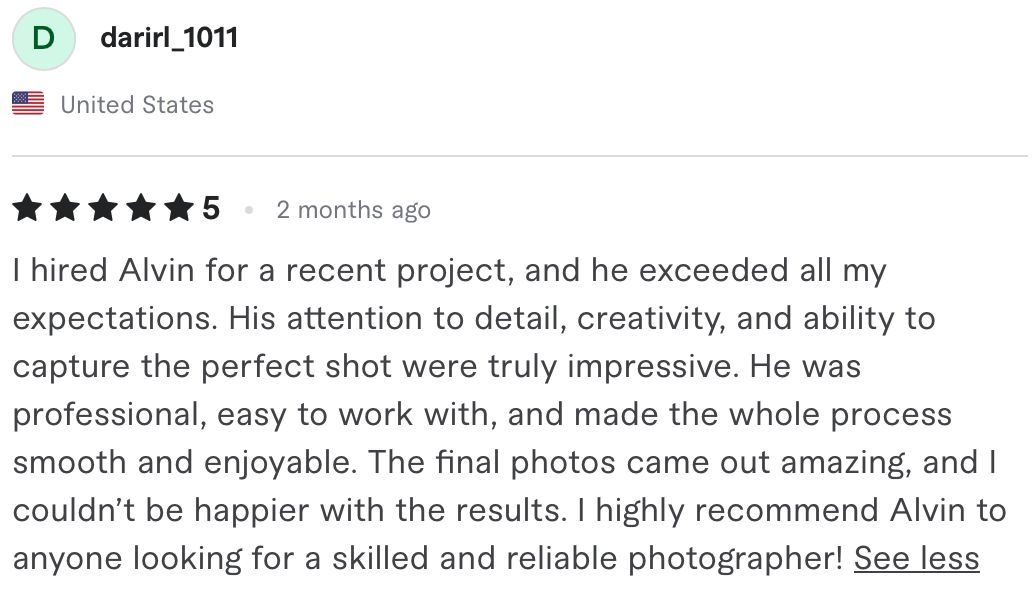Click the line starting with professional, easy

click(482, 415)
